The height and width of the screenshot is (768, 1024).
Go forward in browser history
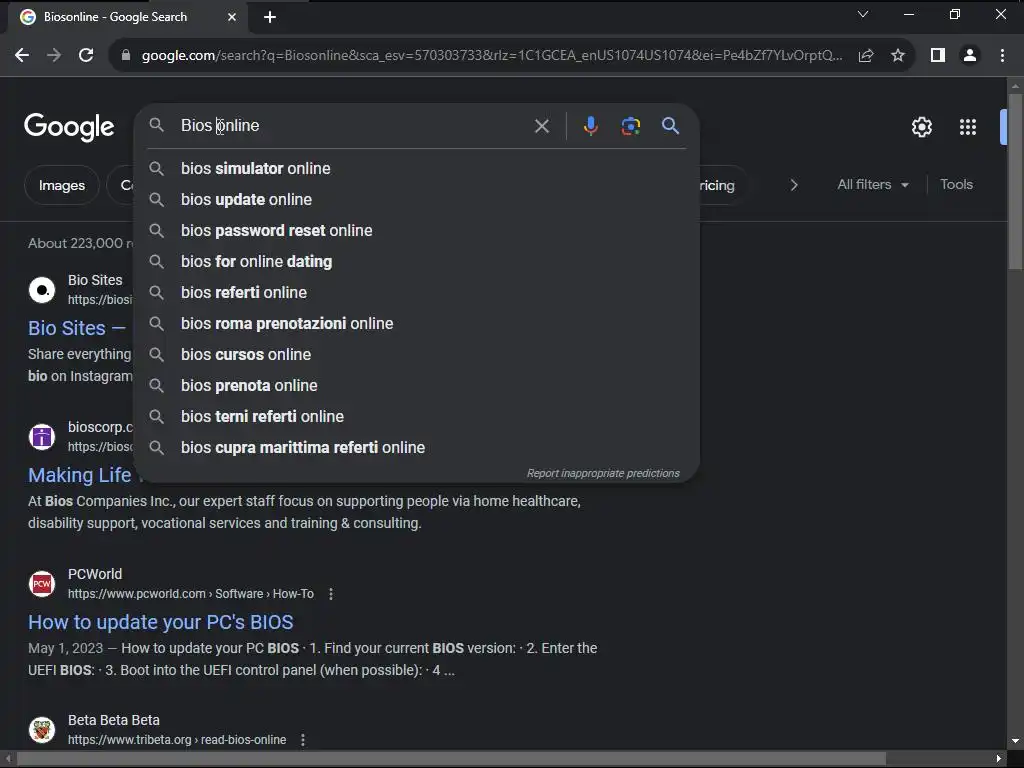click(54, 56)
